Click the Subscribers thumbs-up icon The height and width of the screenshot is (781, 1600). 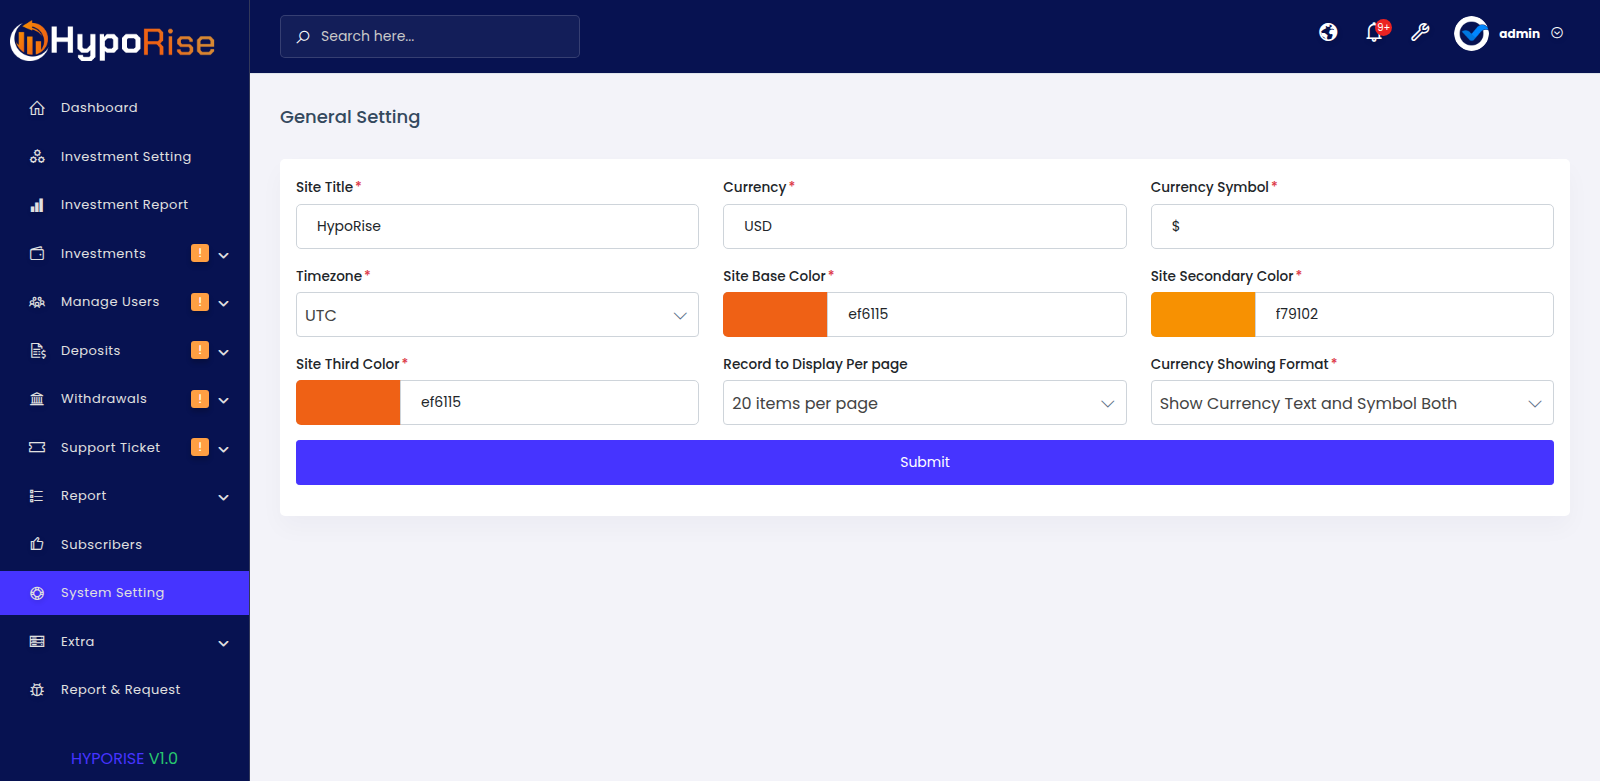(x=37, y=545)
